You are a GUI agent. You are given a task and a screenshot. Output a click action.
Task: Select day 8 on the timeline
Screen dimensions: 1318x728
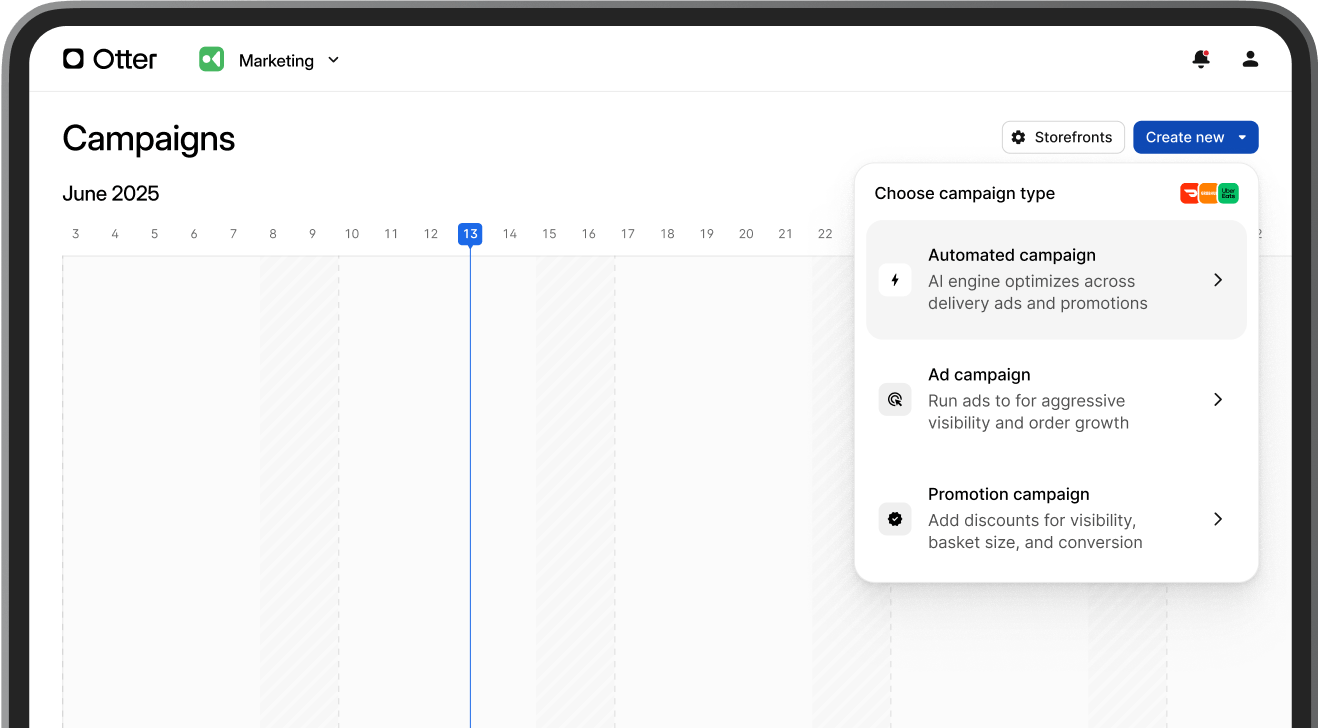[x=273, y=234]
